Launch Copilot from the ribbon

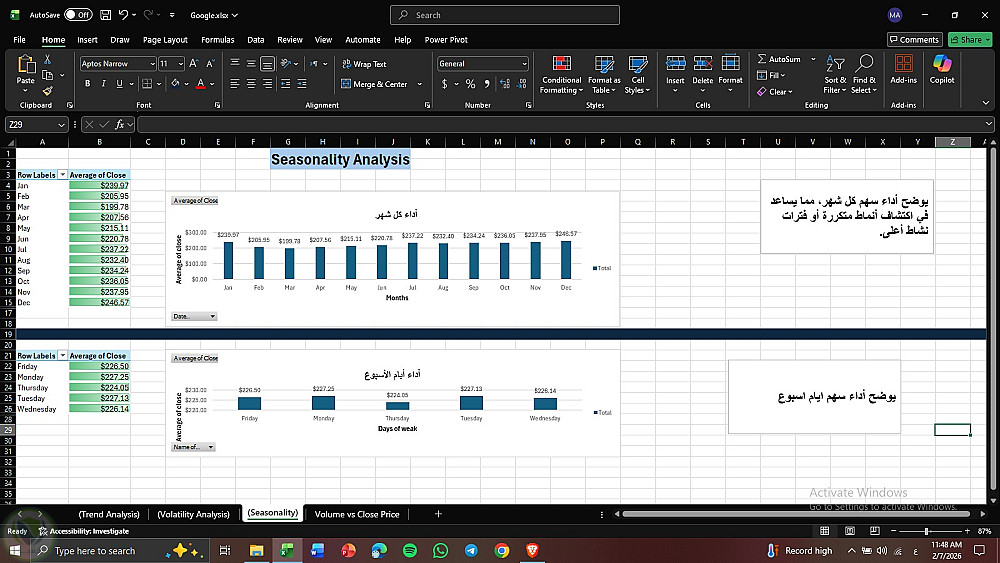pos(942,69)
